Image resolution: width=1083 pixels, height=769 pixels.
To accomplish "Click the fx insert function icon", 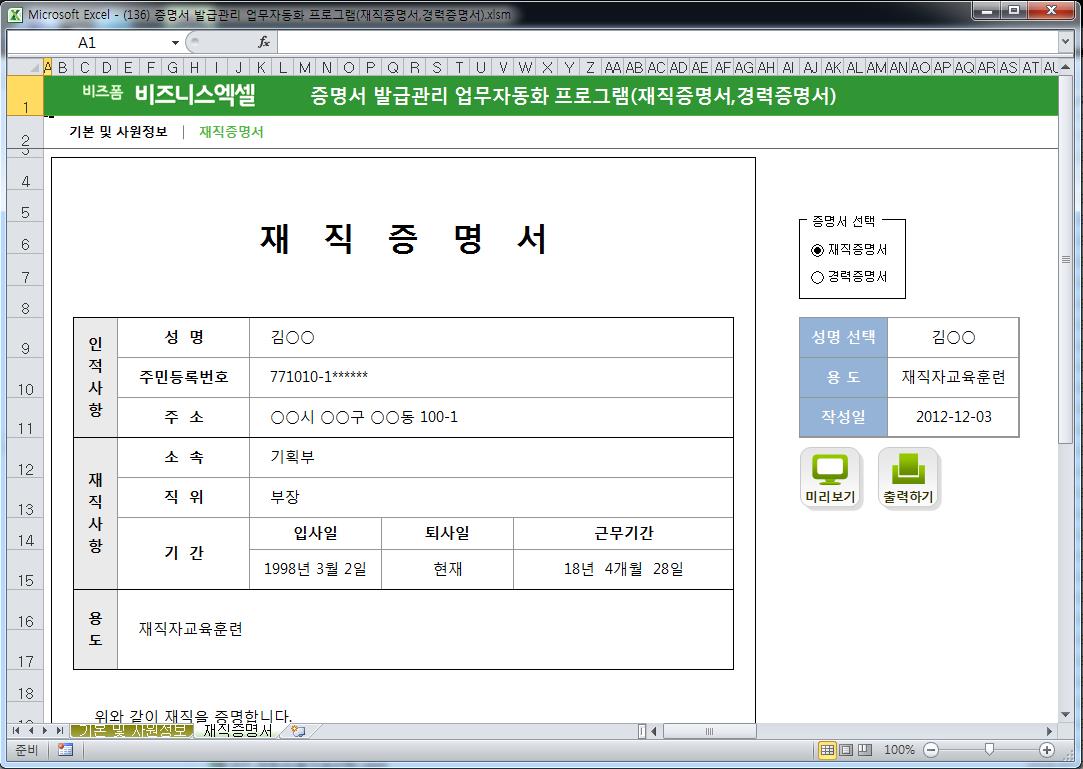I will click(x=264, y=42).
